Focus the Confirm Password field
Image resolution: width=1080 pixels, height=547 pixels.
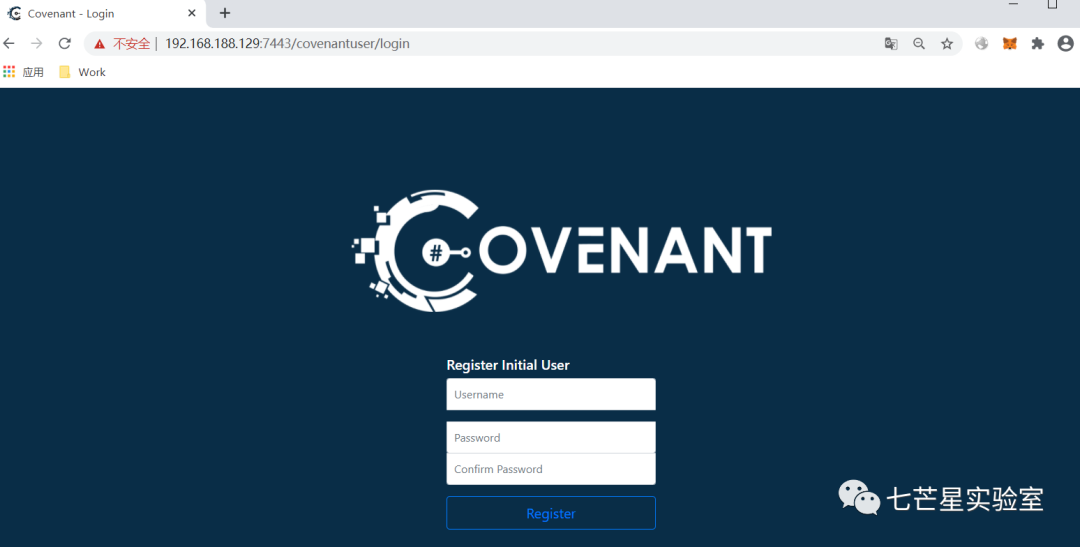pos(551,469)
